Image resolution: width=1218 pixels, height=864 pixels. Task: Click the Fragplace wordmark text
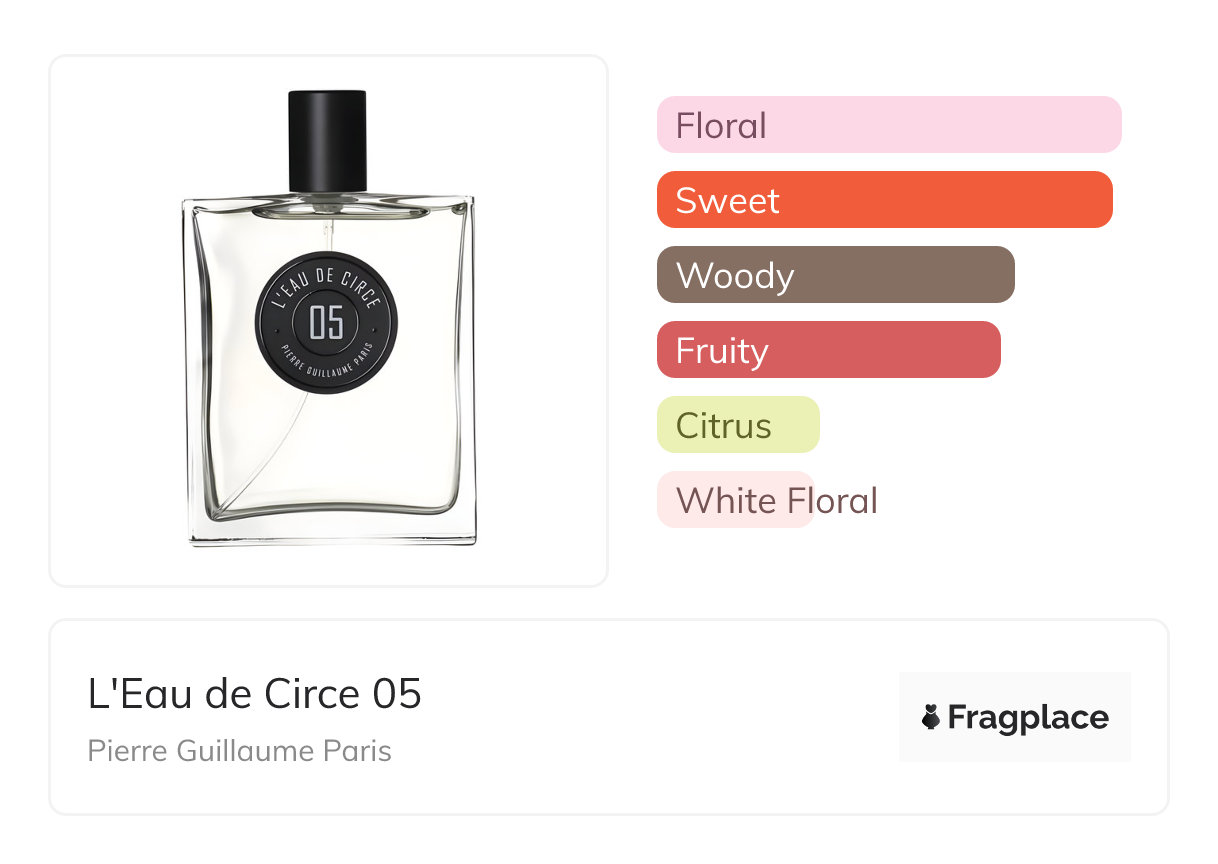(x=1028, y=718)
